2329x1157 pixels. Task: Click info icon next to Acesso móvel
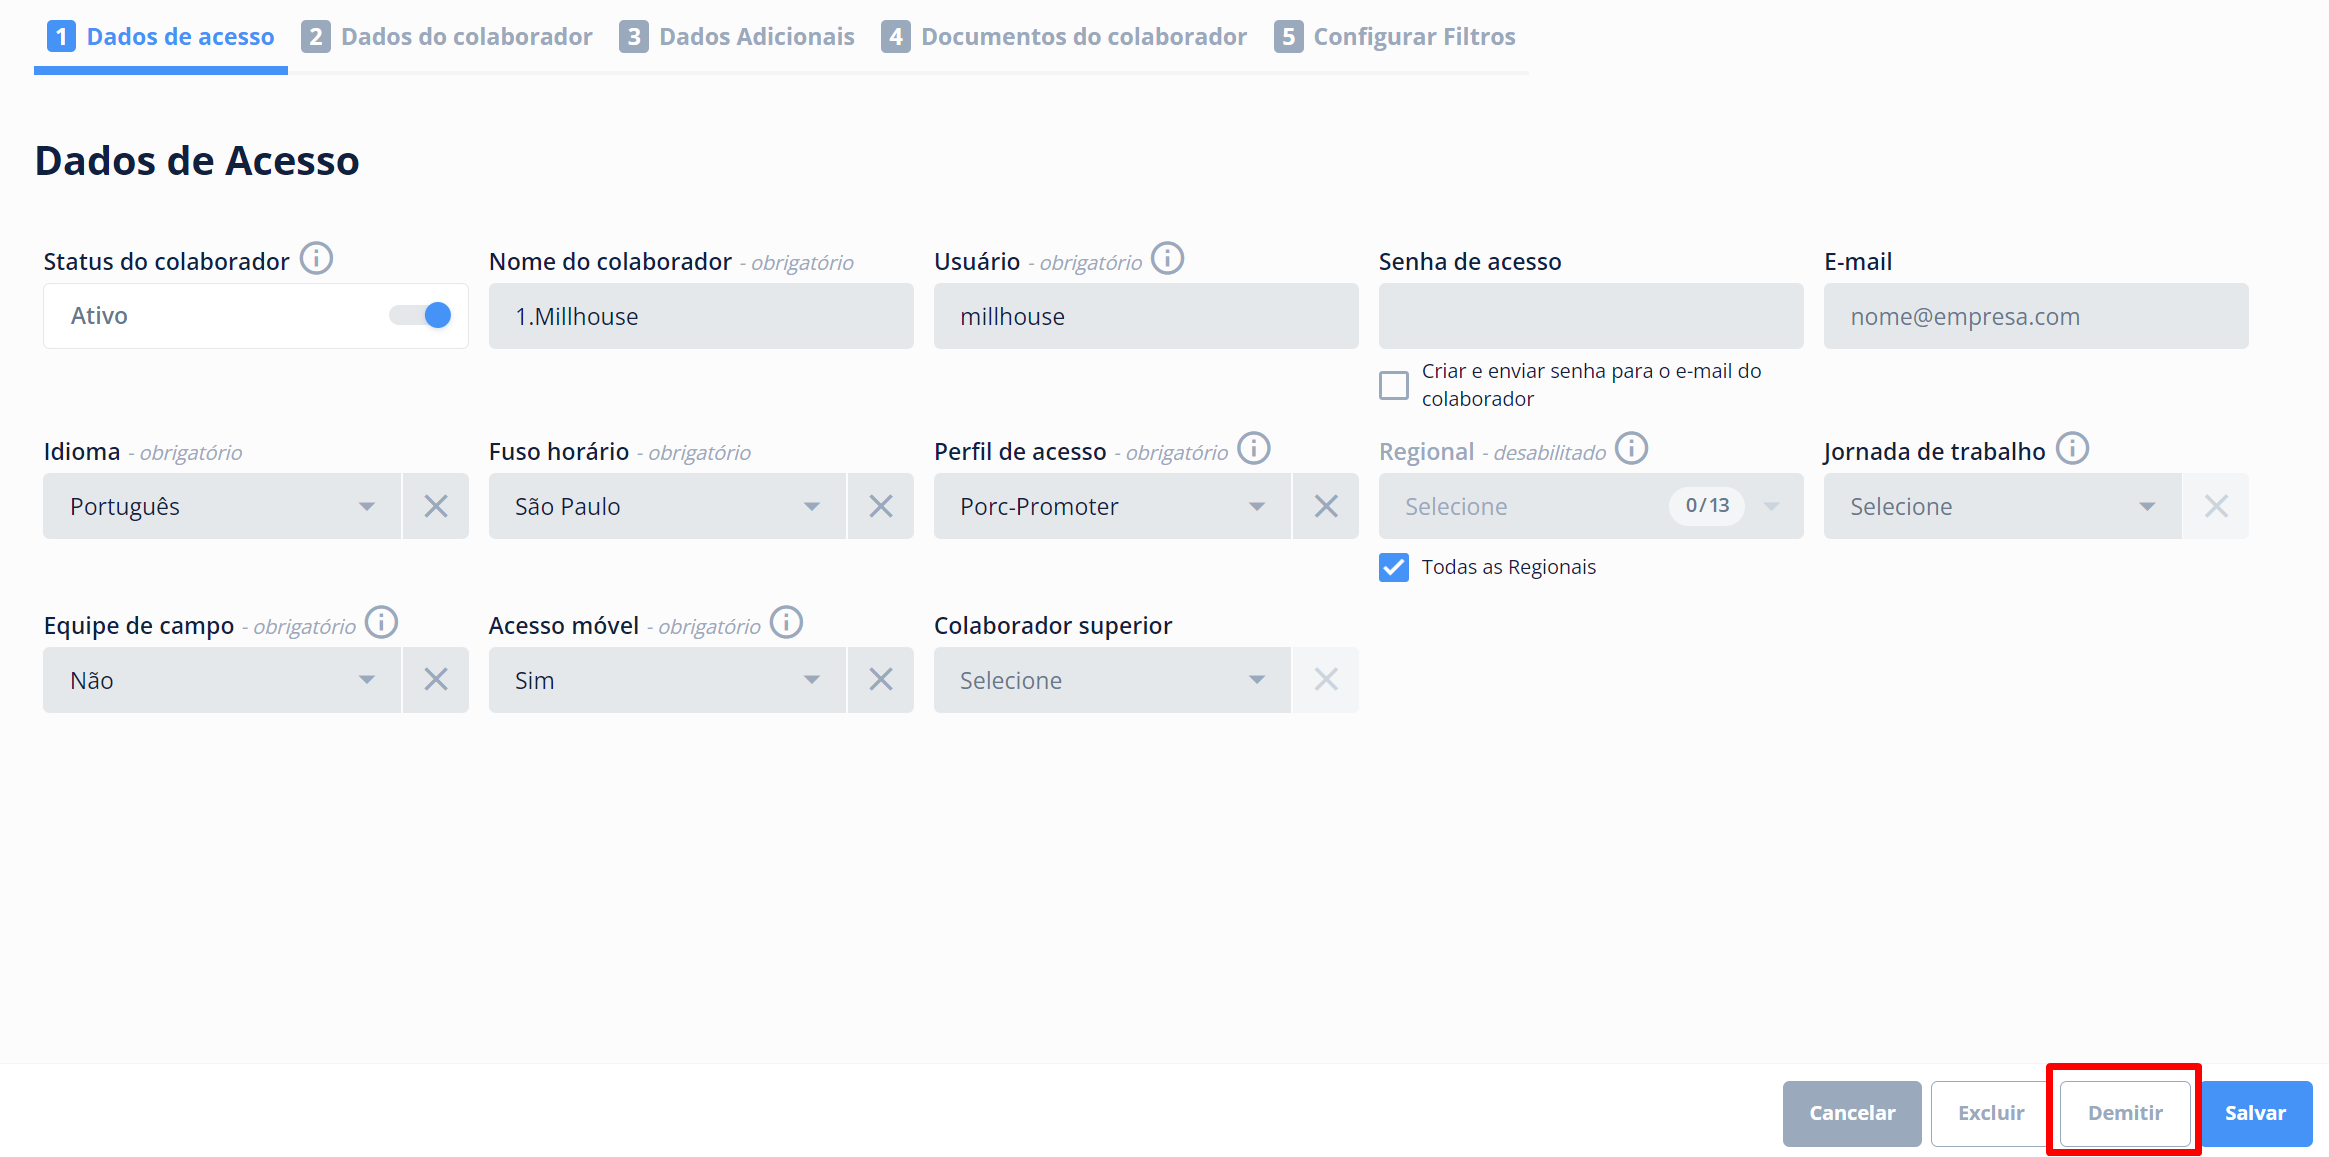[x=786, y=623]
